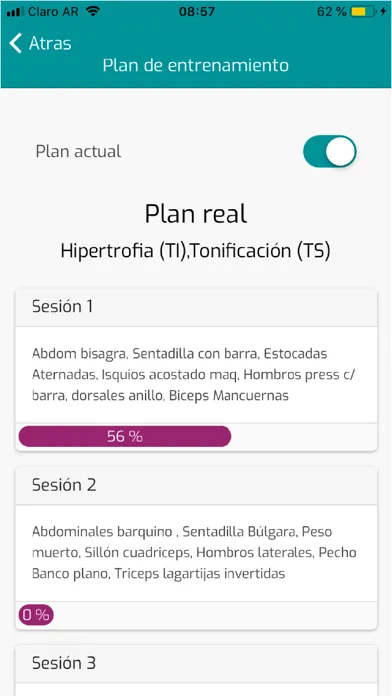Tap Hipertrofia (TI),Tonificación (TS) subtitle

pos(196,251)
